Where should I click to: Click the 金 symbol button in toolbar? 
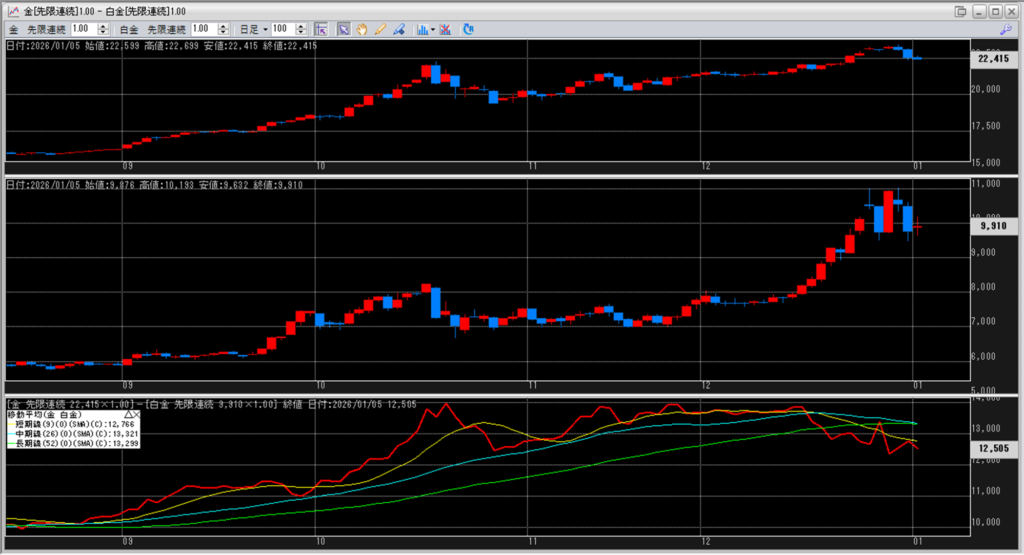pyautogui.click(x=13, y=30)
